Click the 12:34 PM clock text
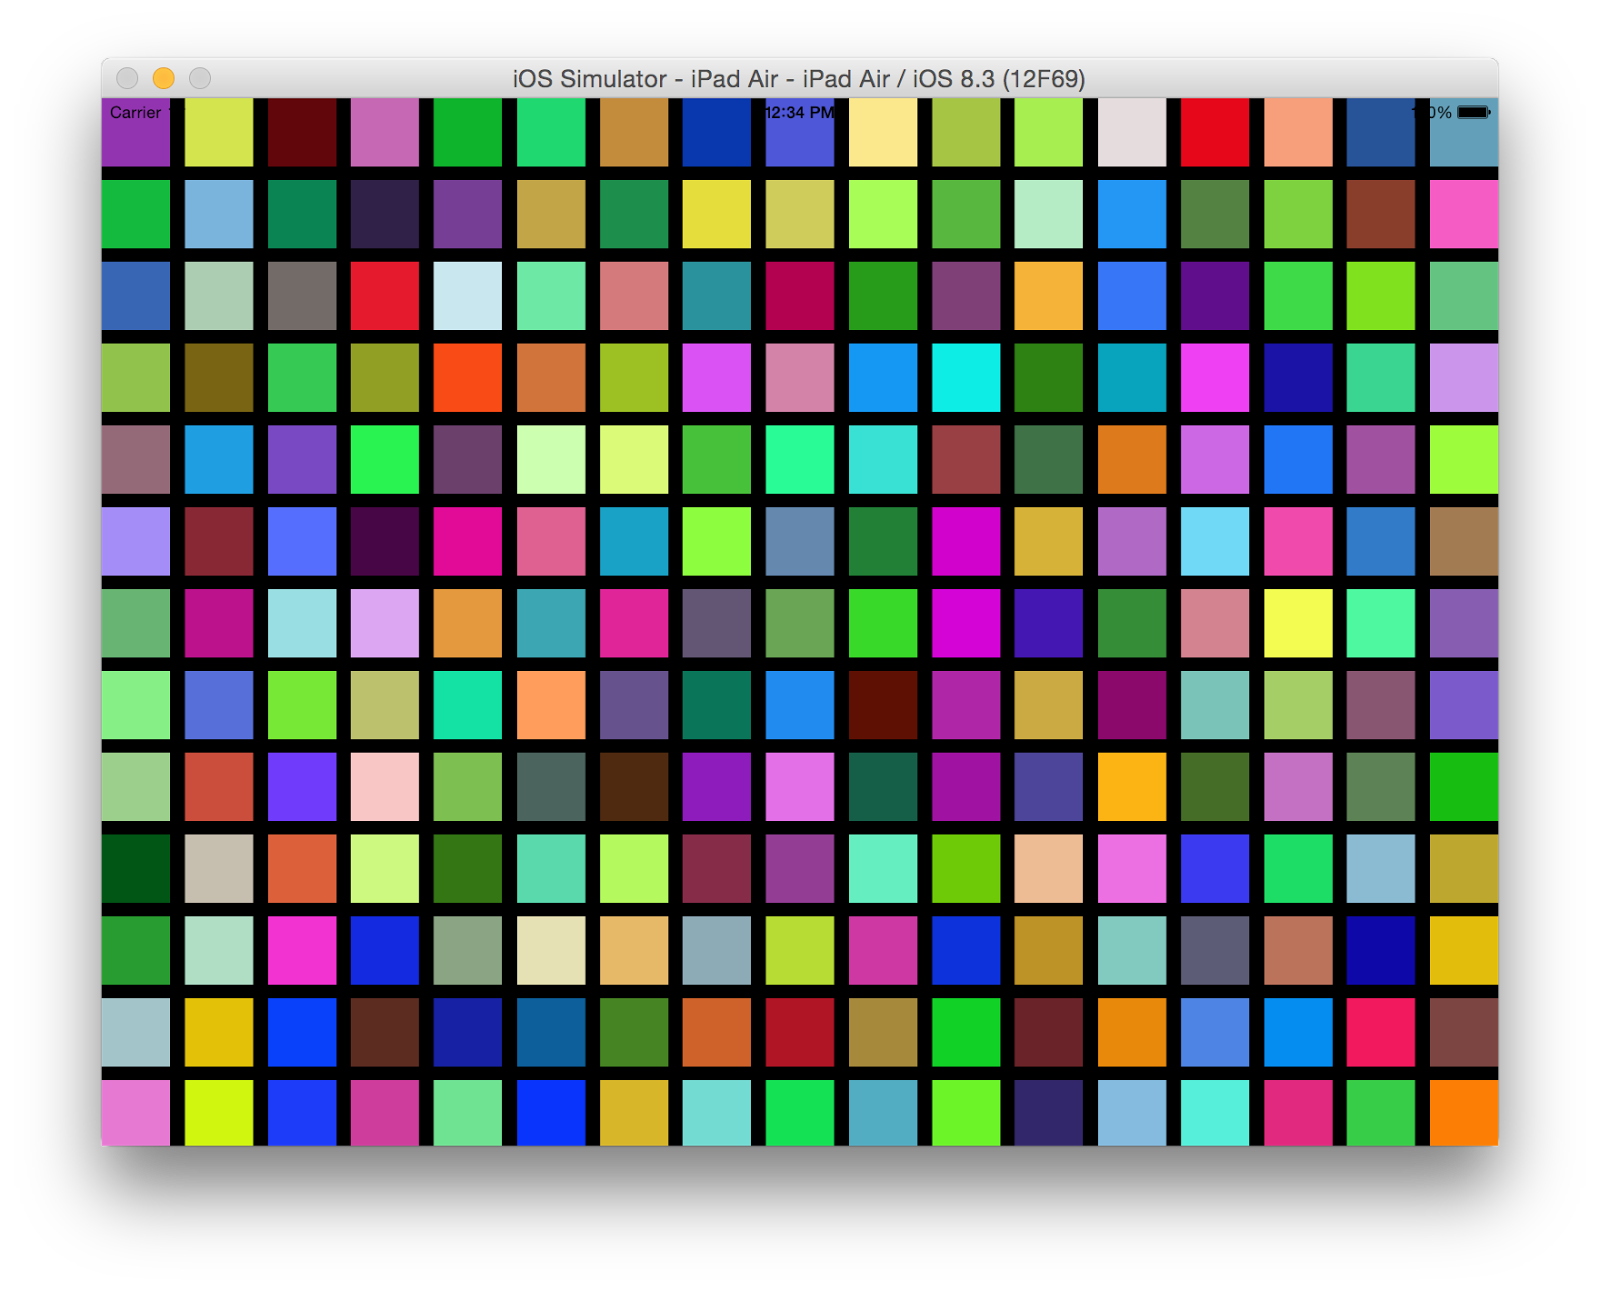Screen dimensions: 1600x1291 click(799, 113)
